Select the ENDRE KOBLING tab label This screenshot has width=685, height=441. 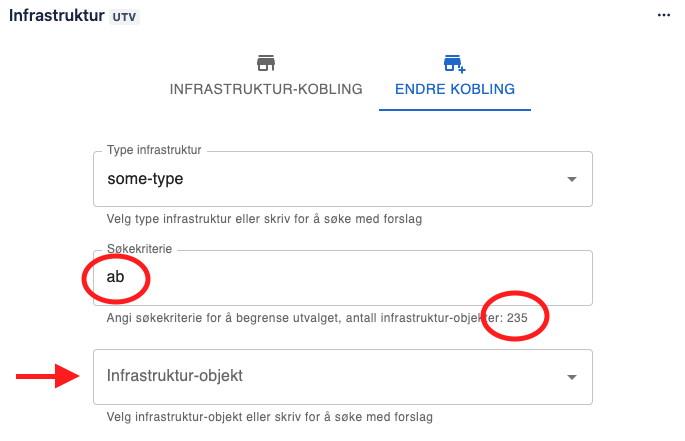pos(455,89)
